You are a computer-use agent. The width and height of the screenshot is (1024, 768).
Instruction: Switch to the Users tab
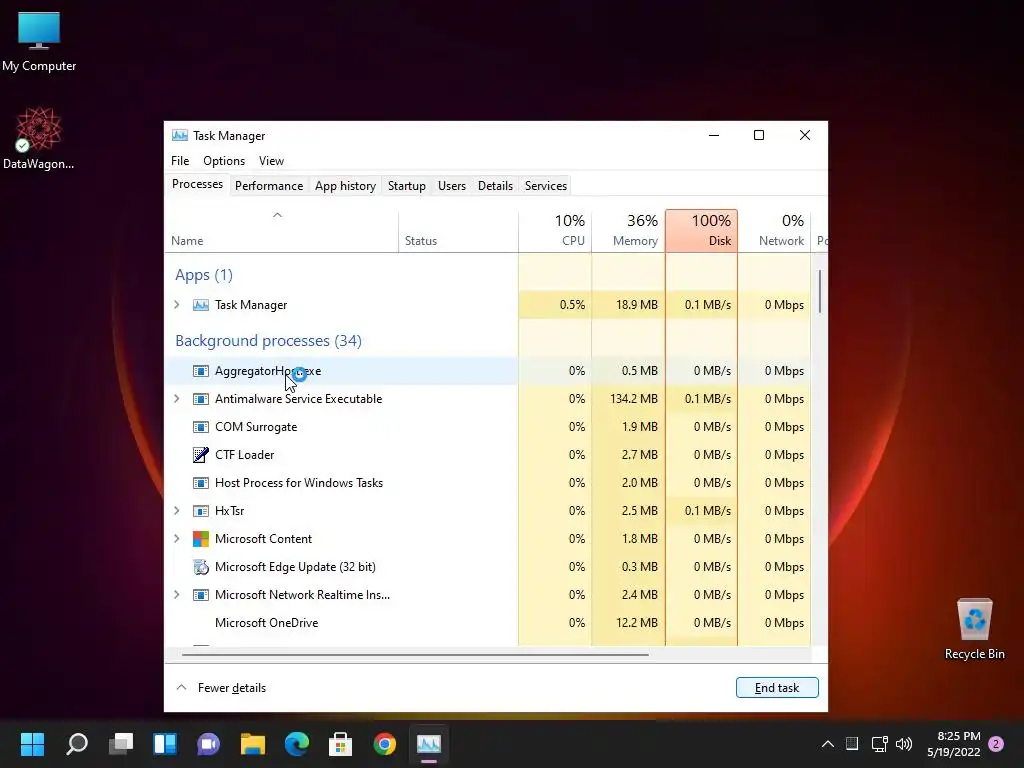(452, 186)
